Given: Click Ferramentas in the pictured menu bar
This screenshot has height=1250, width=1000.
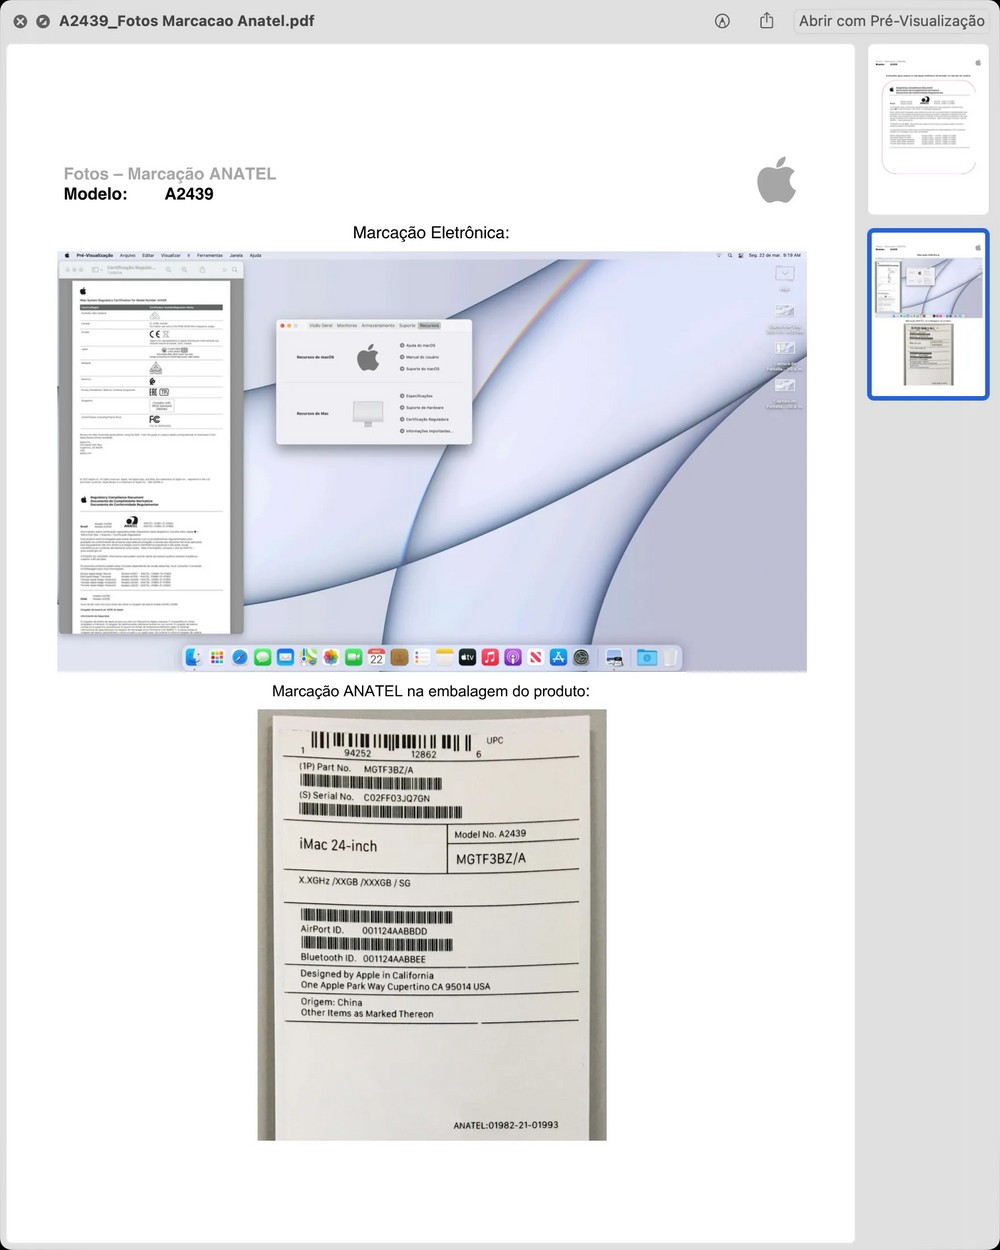Looking at the screenshot, I should coord(209,255).
